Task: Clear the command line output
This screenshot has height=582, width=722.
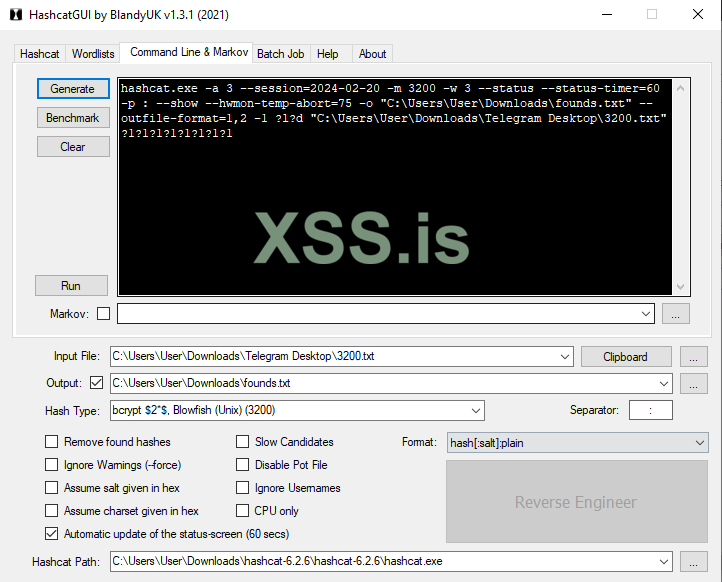Action: tap(73, 146)
